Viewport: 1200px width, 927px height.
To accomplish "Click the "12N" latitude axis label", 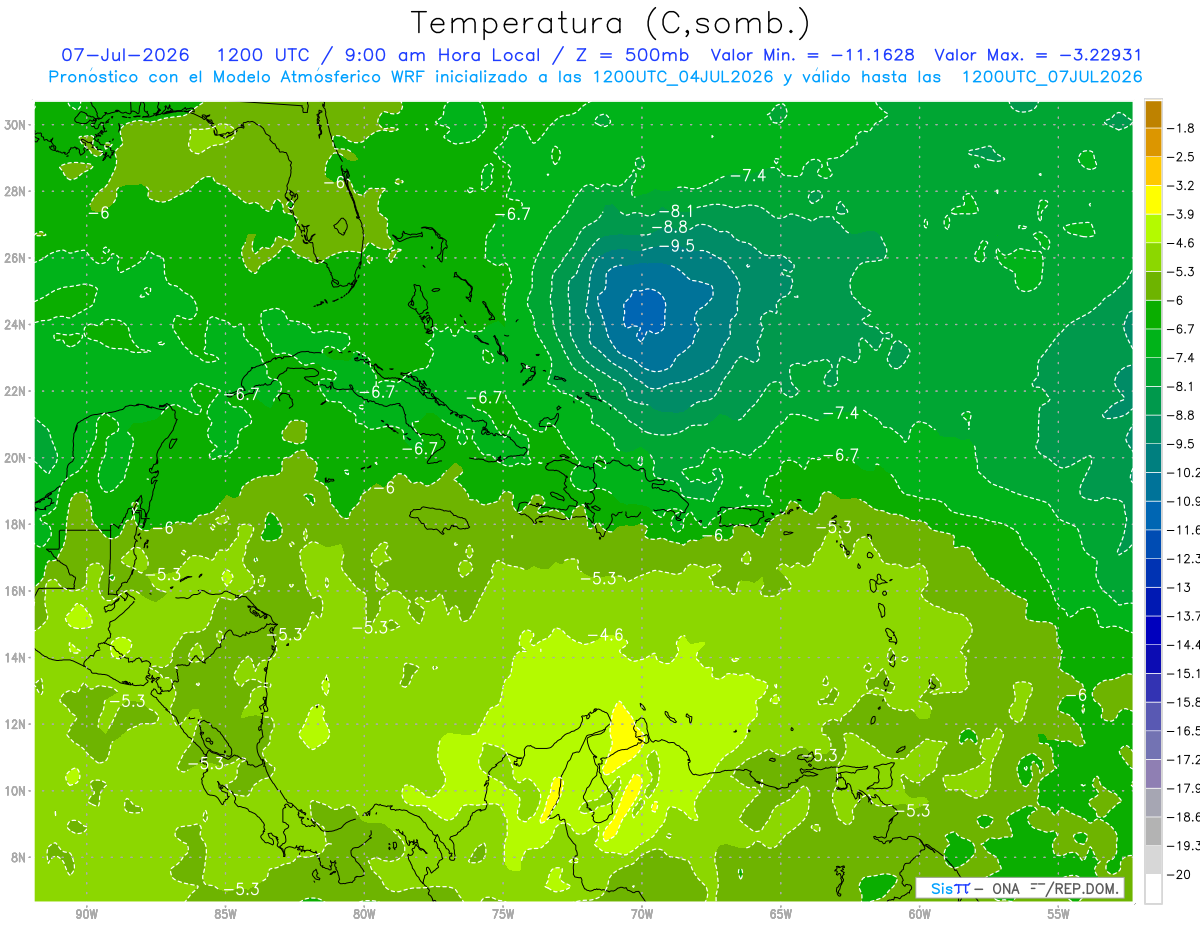I will [17, 724].
